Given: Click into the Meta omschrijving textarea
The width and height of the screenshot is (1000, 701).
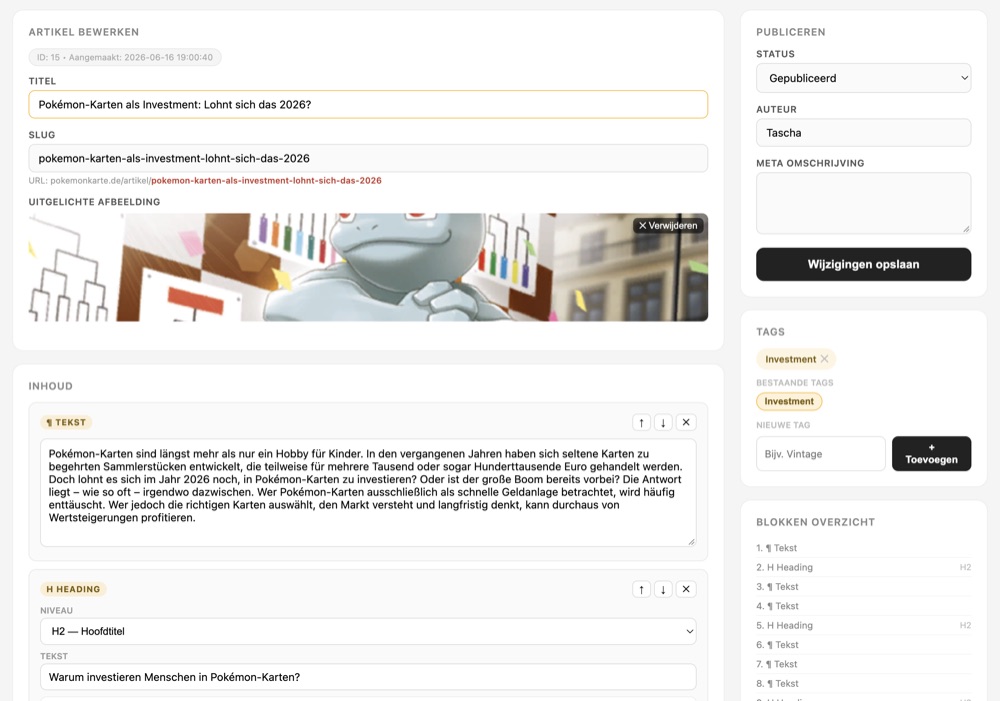Looking at the screenshot, I should (864, 203).
